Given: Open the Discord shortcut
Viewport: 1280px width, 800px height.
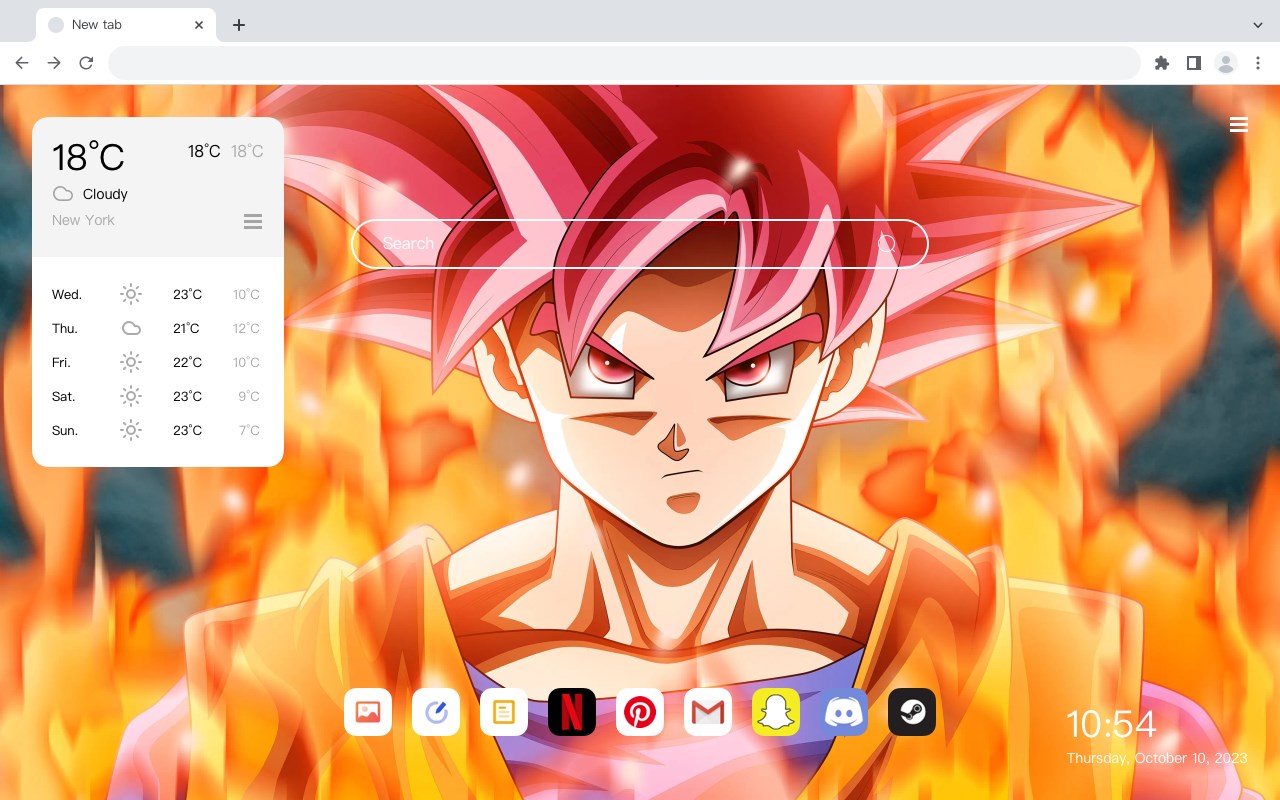Looking at the screenshot, I should pos(844,712).
